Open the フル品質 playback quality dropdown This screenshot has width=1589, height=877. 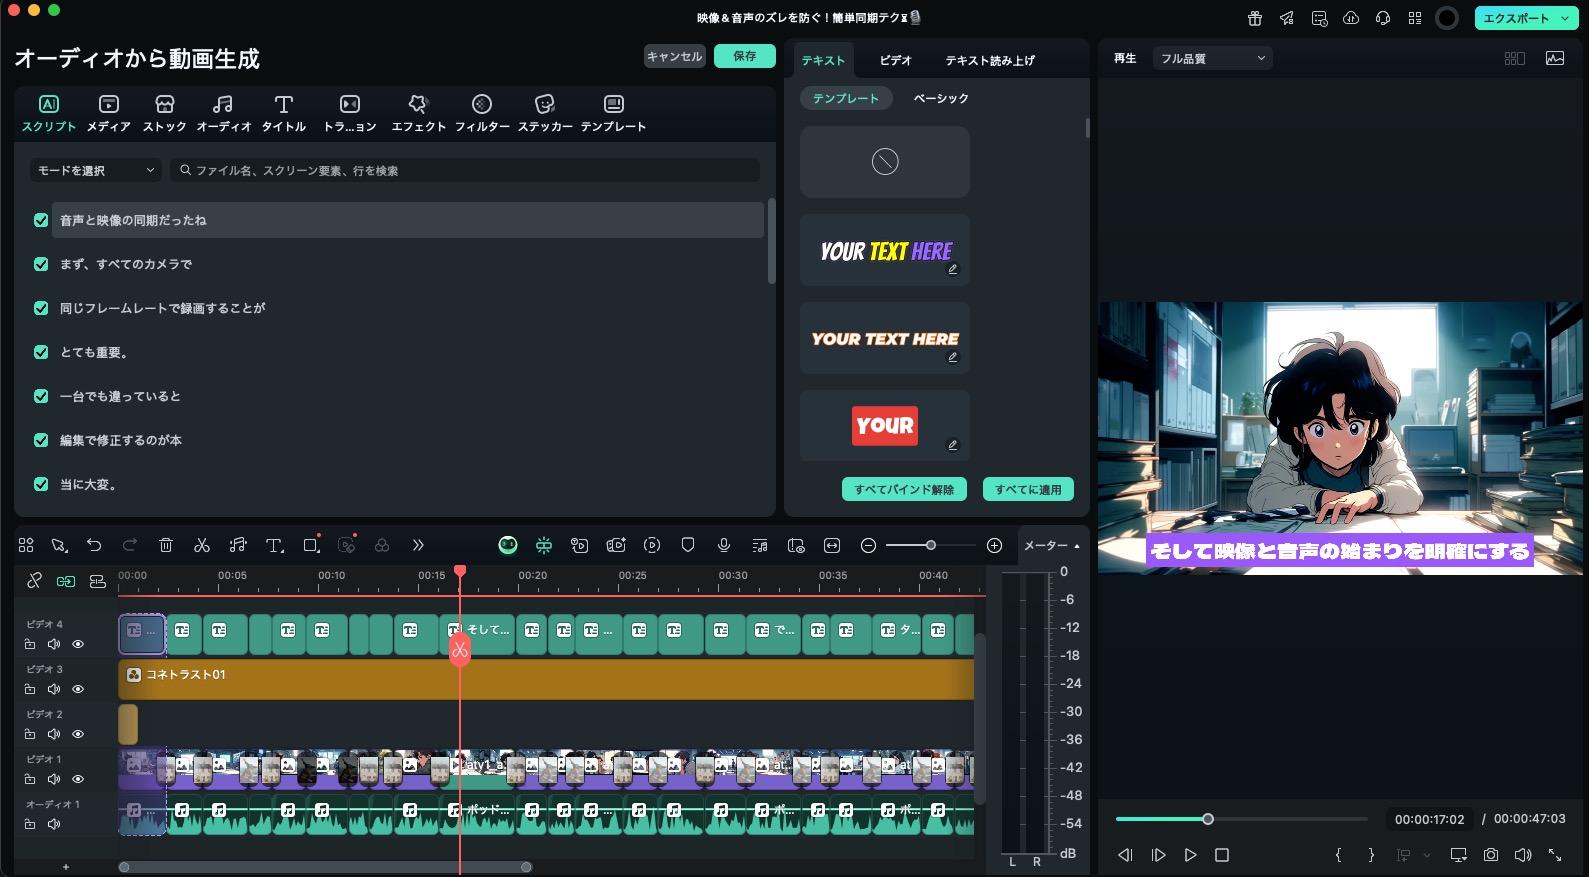1212,59
